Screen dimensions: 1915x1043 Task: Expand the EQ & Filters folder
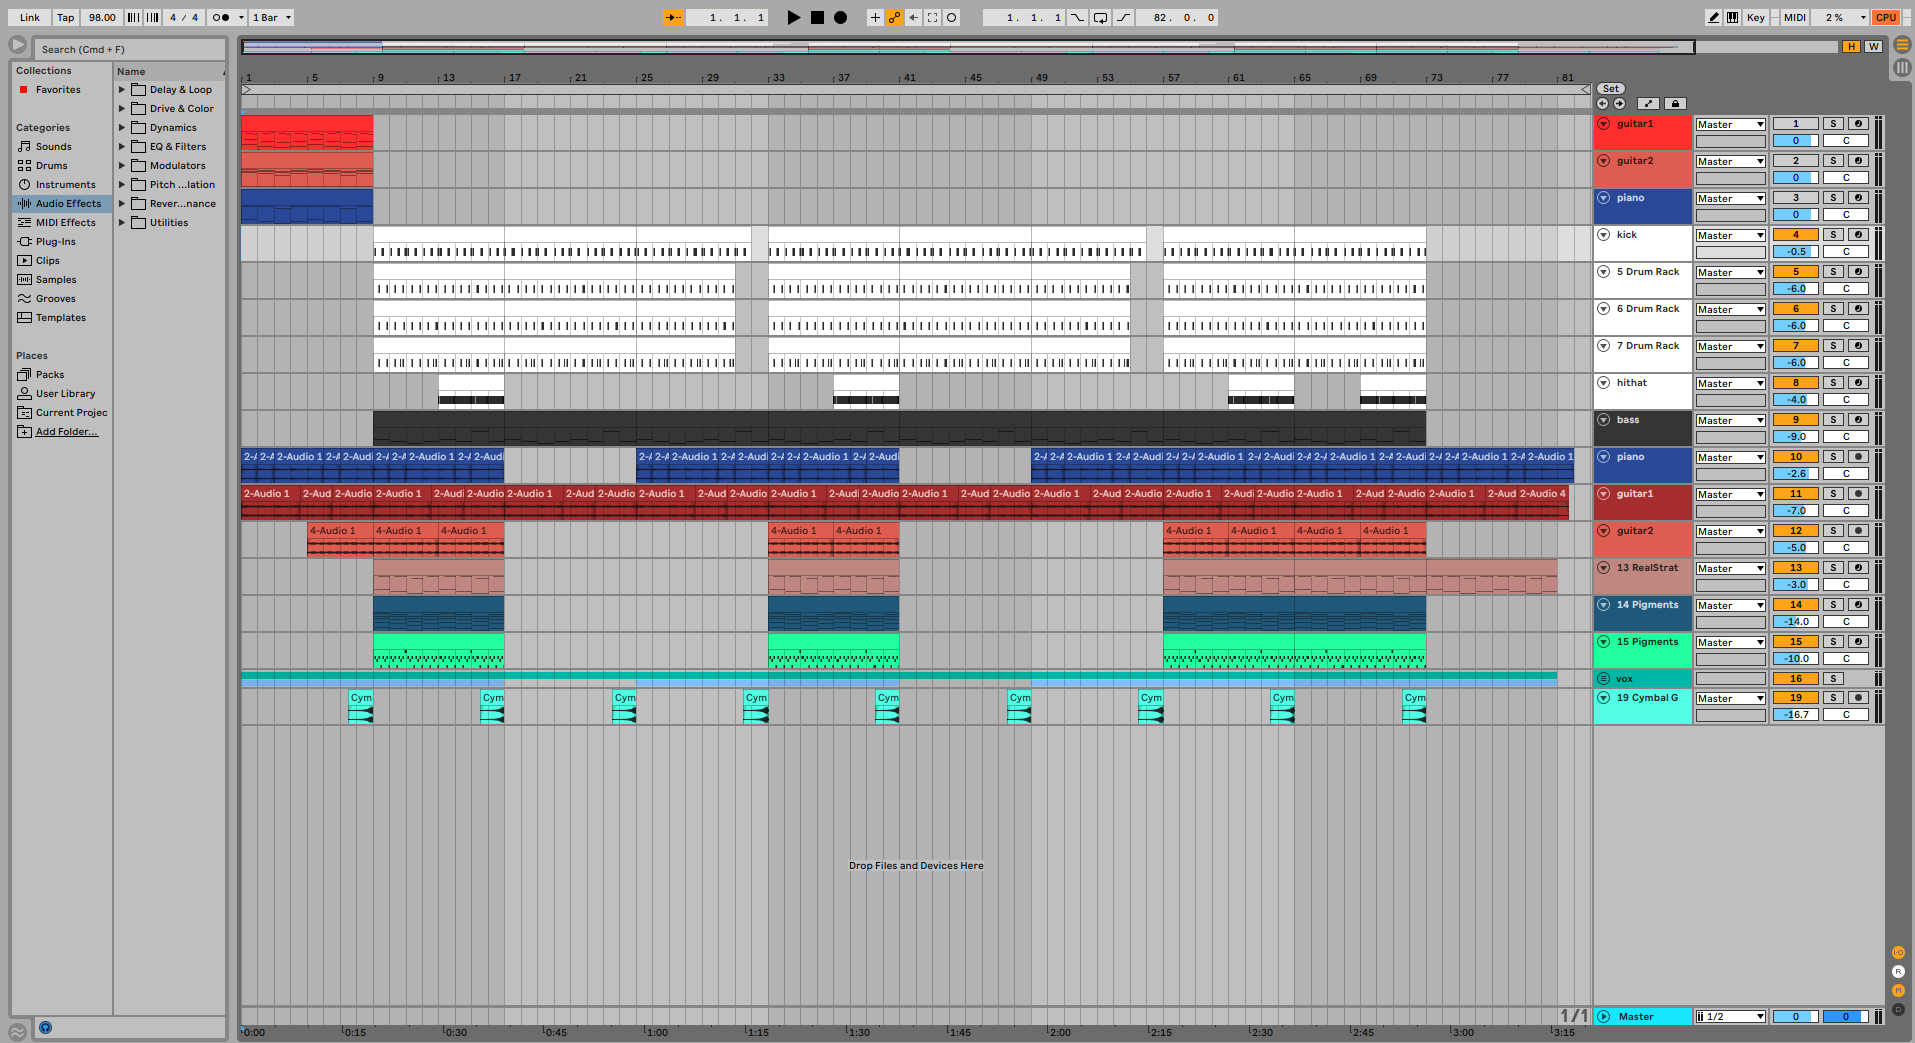pyautogui.click(x=122, y=146)
